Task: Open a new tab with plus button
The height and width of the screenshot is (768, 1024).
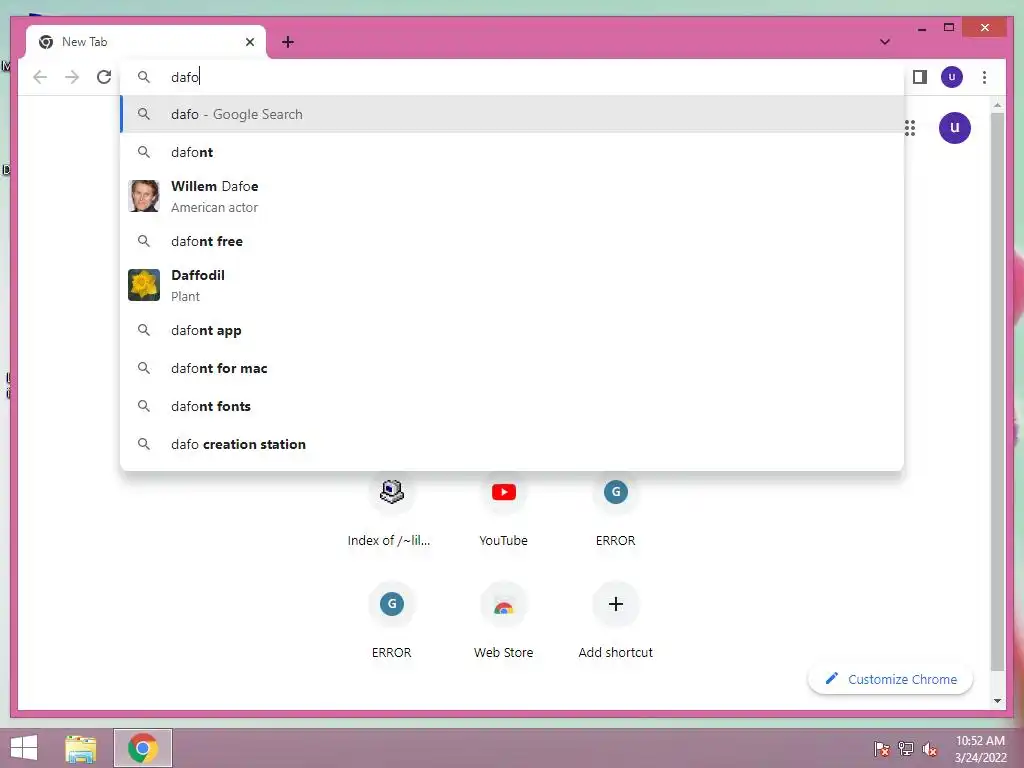Action: point(287,42)
